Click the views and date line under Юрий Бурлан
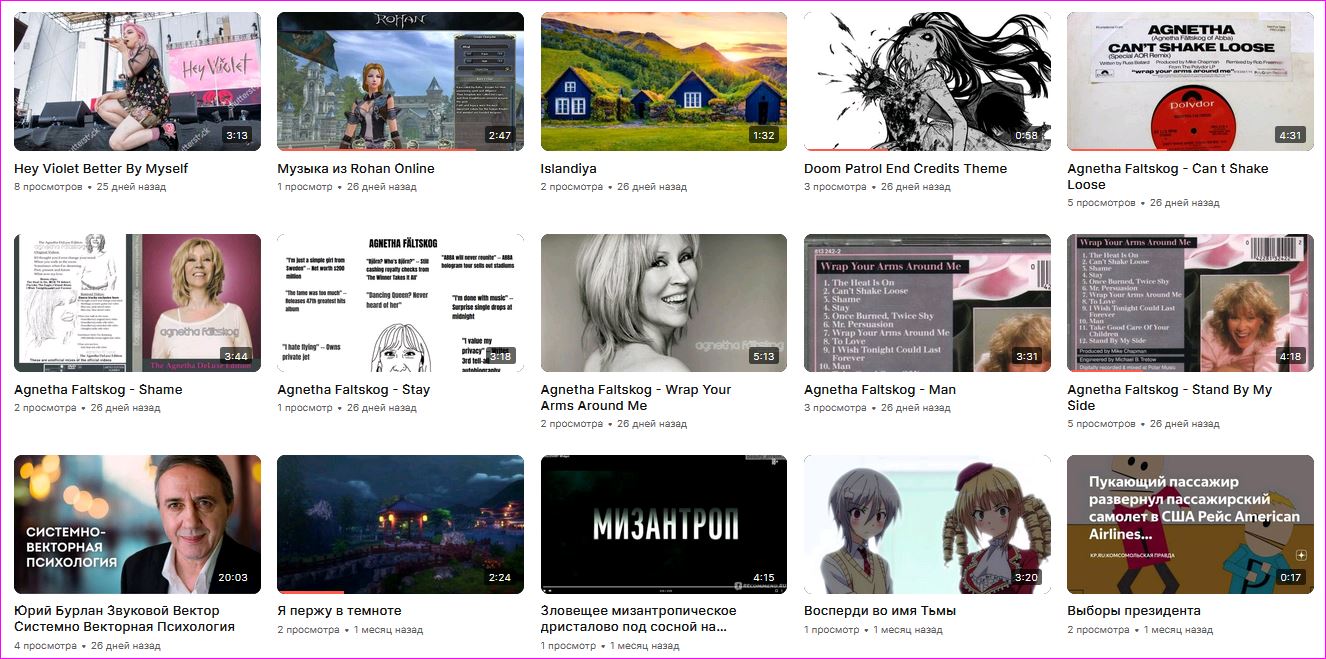Viewport: 1326px width, 659px height. coord(87,646)
